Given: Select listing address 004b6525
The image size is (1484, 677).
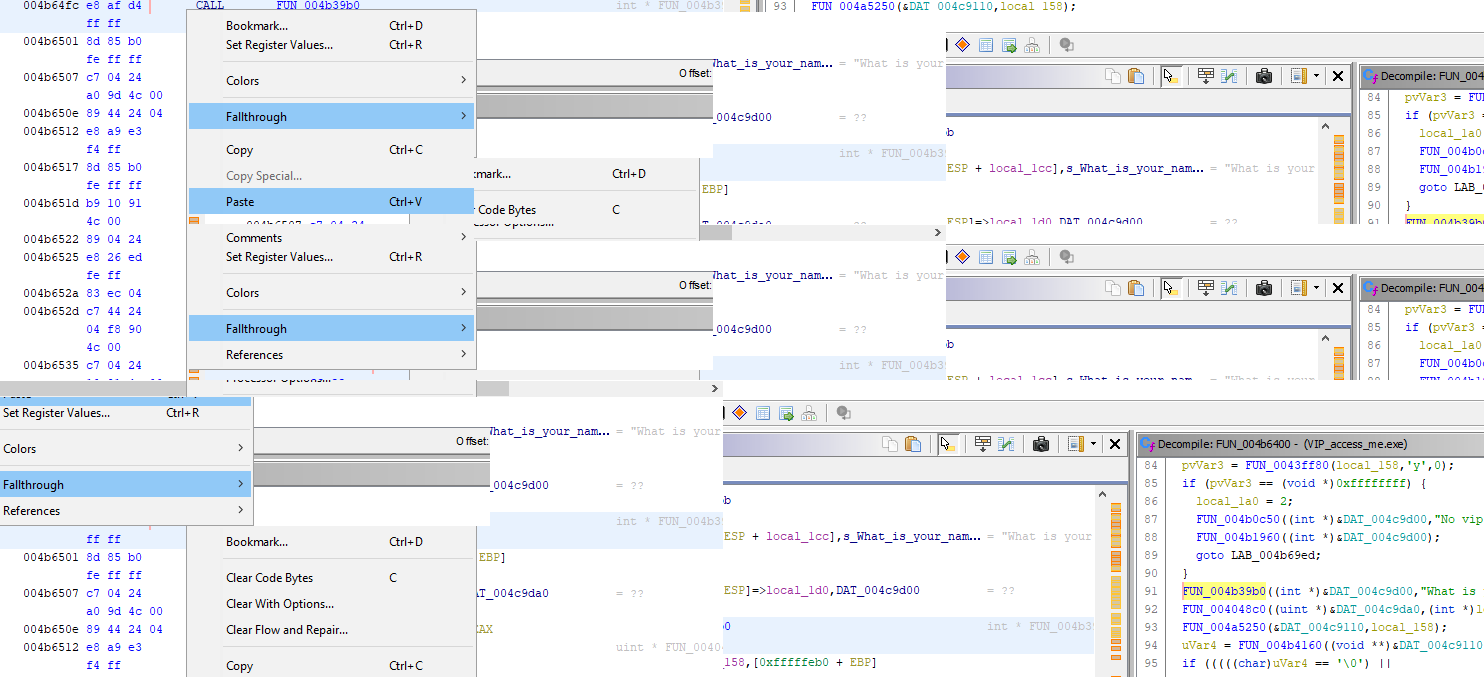Looking at the screenshot, I should pyautogui.click(x=49, y=257).
